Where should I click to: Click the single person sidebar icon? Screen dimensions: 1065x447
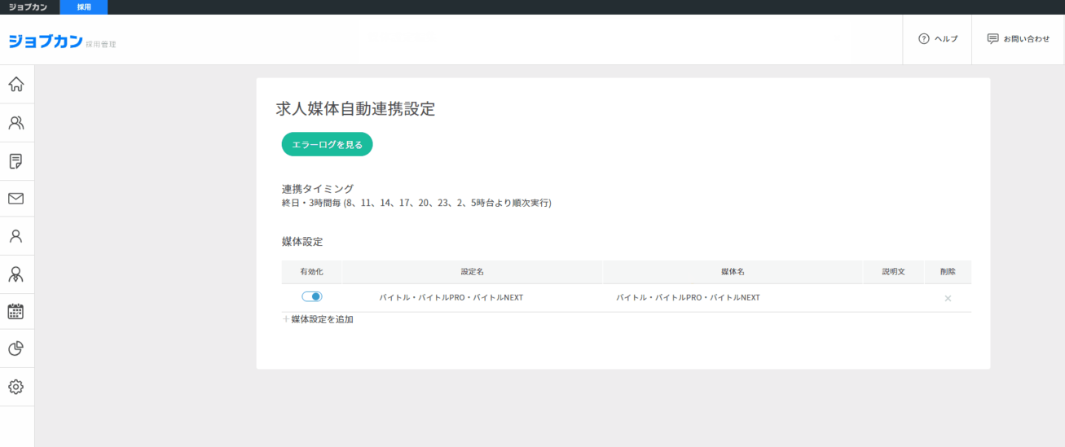point(16,236)
